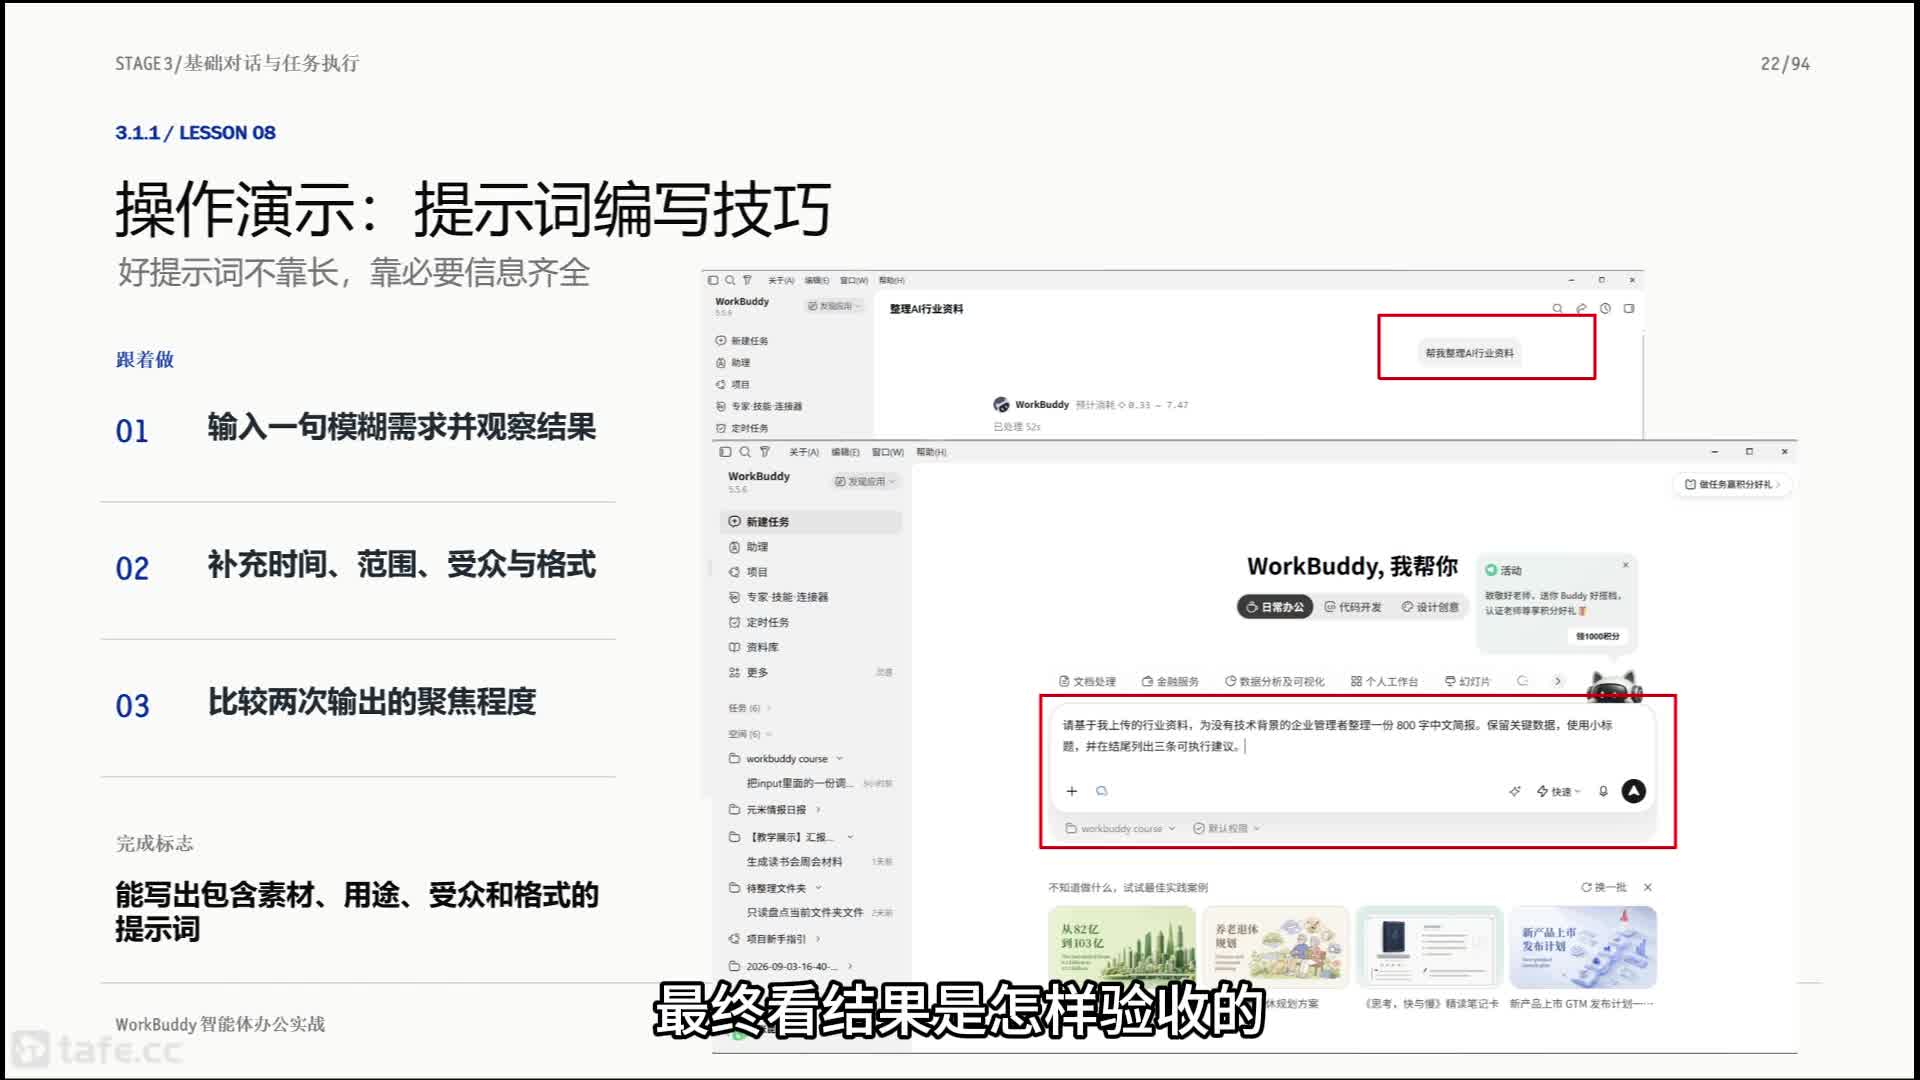Open the 窗口(W) menu in front window
Screen dimensions: 1920x1080
[888, 452]
